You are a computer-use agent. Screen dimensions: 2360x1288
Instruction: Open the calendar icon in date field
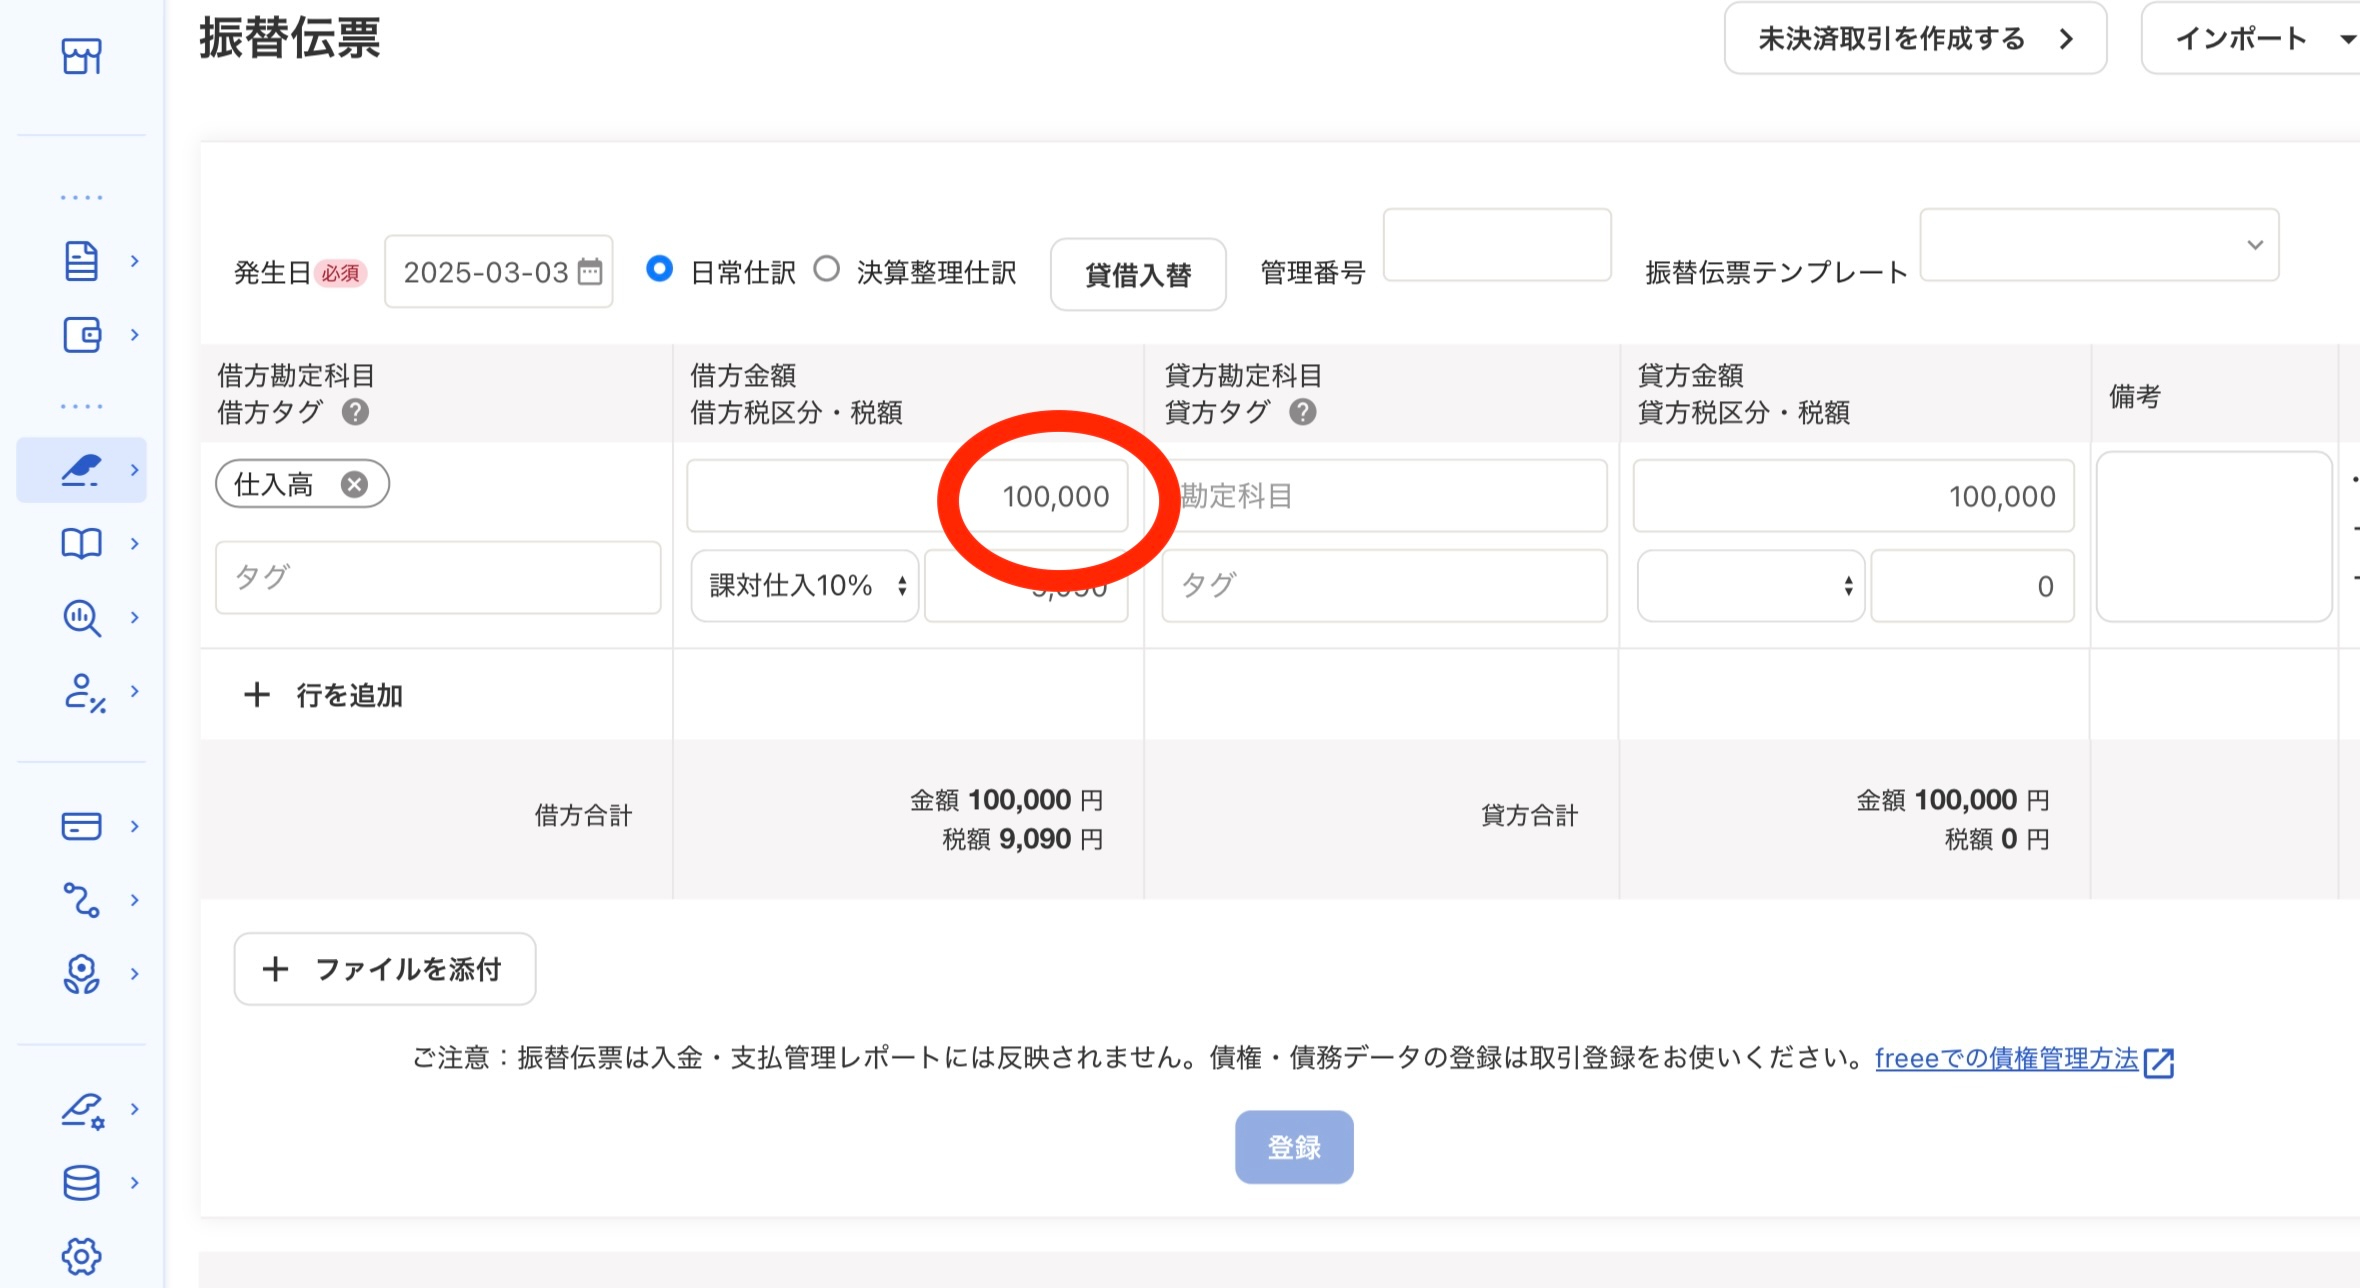pyautogui.click(x=591, y=272)
